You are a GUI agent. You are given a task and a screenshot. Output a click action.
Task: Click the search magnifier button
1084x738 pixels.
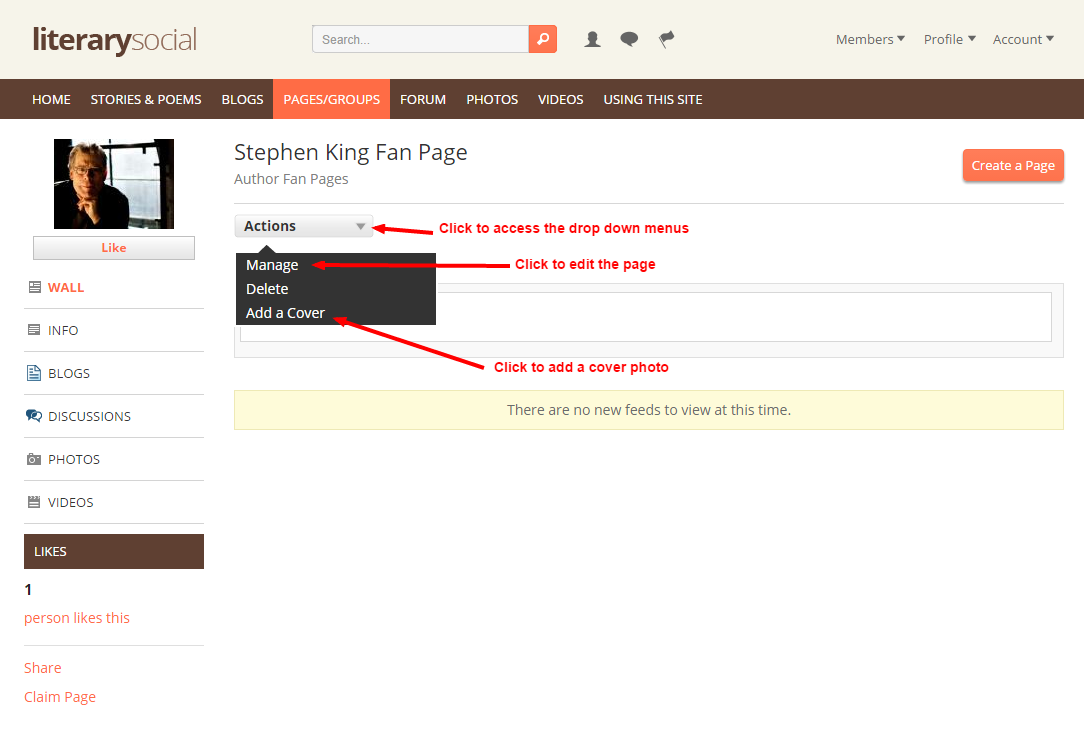pyautogui.click(x=543, y=39)
